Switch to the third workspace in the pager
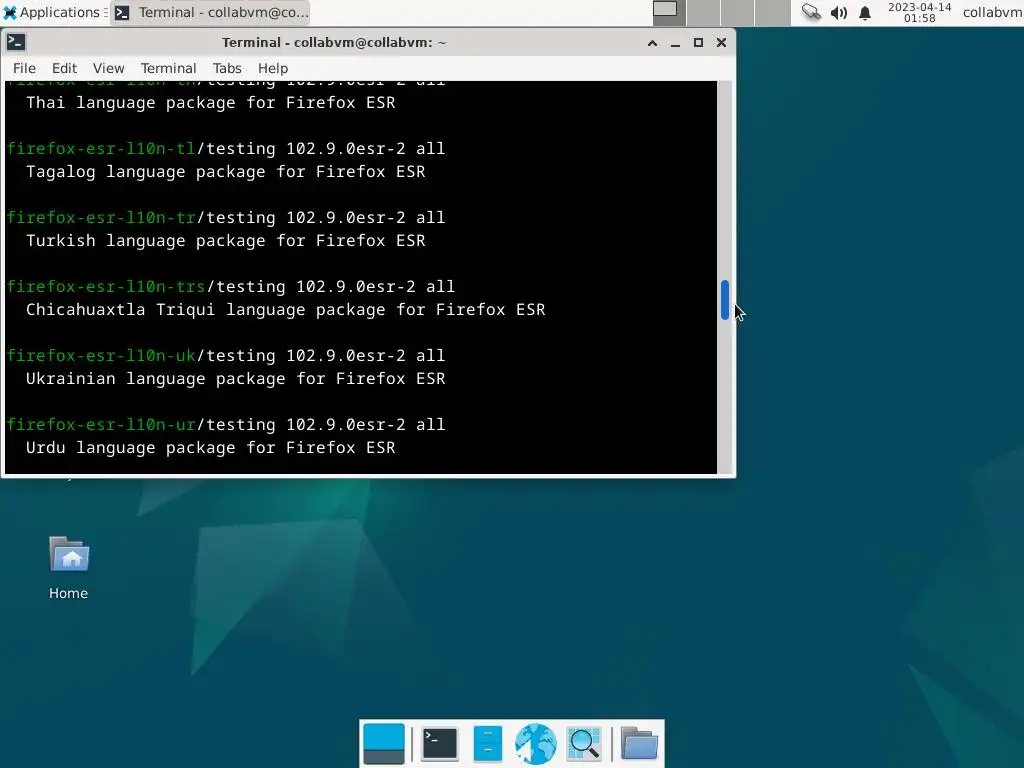 pos(737,12)
